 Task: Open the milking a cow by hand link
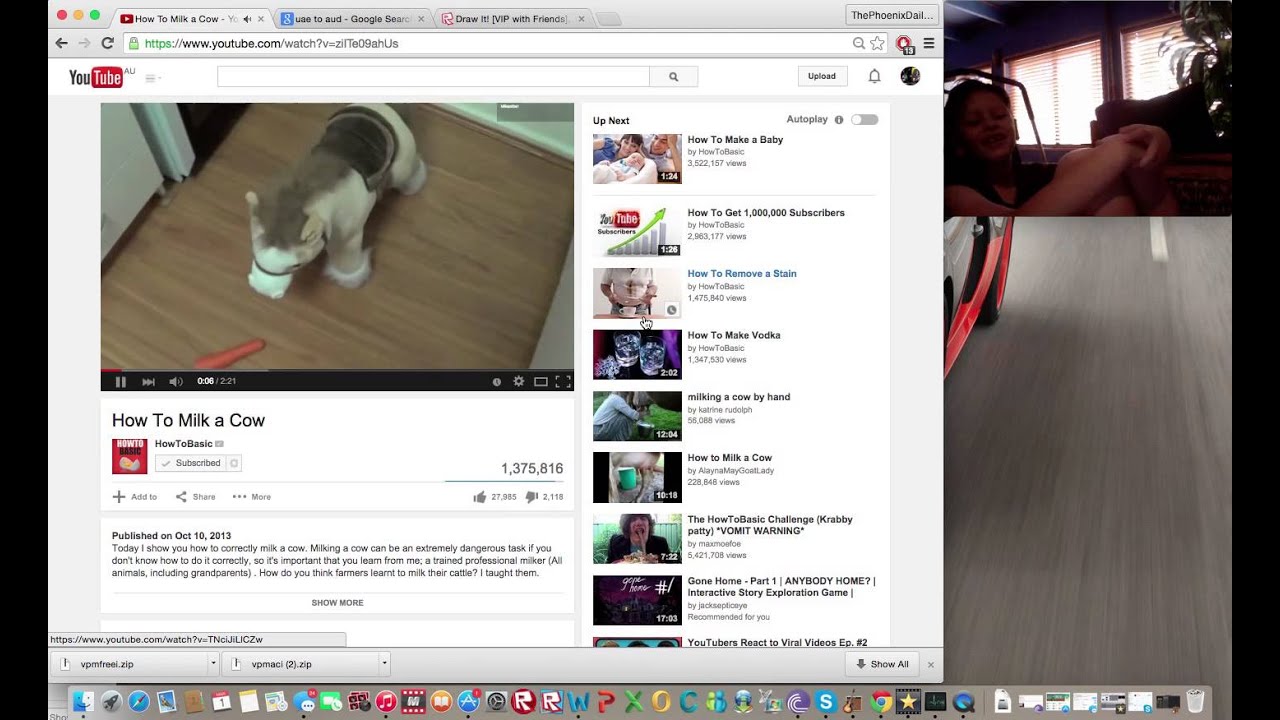(x=739, y=397)
